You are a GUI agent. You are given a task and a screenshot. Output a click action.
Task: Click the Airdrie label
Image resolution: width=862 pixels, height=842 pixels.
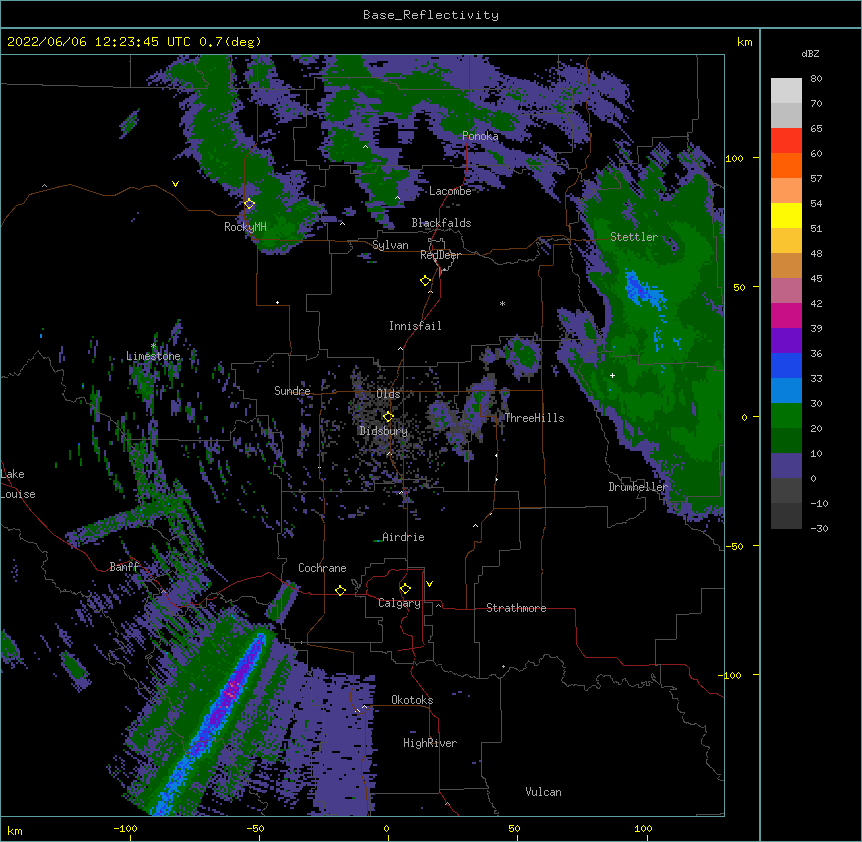(x=404, y=537)
